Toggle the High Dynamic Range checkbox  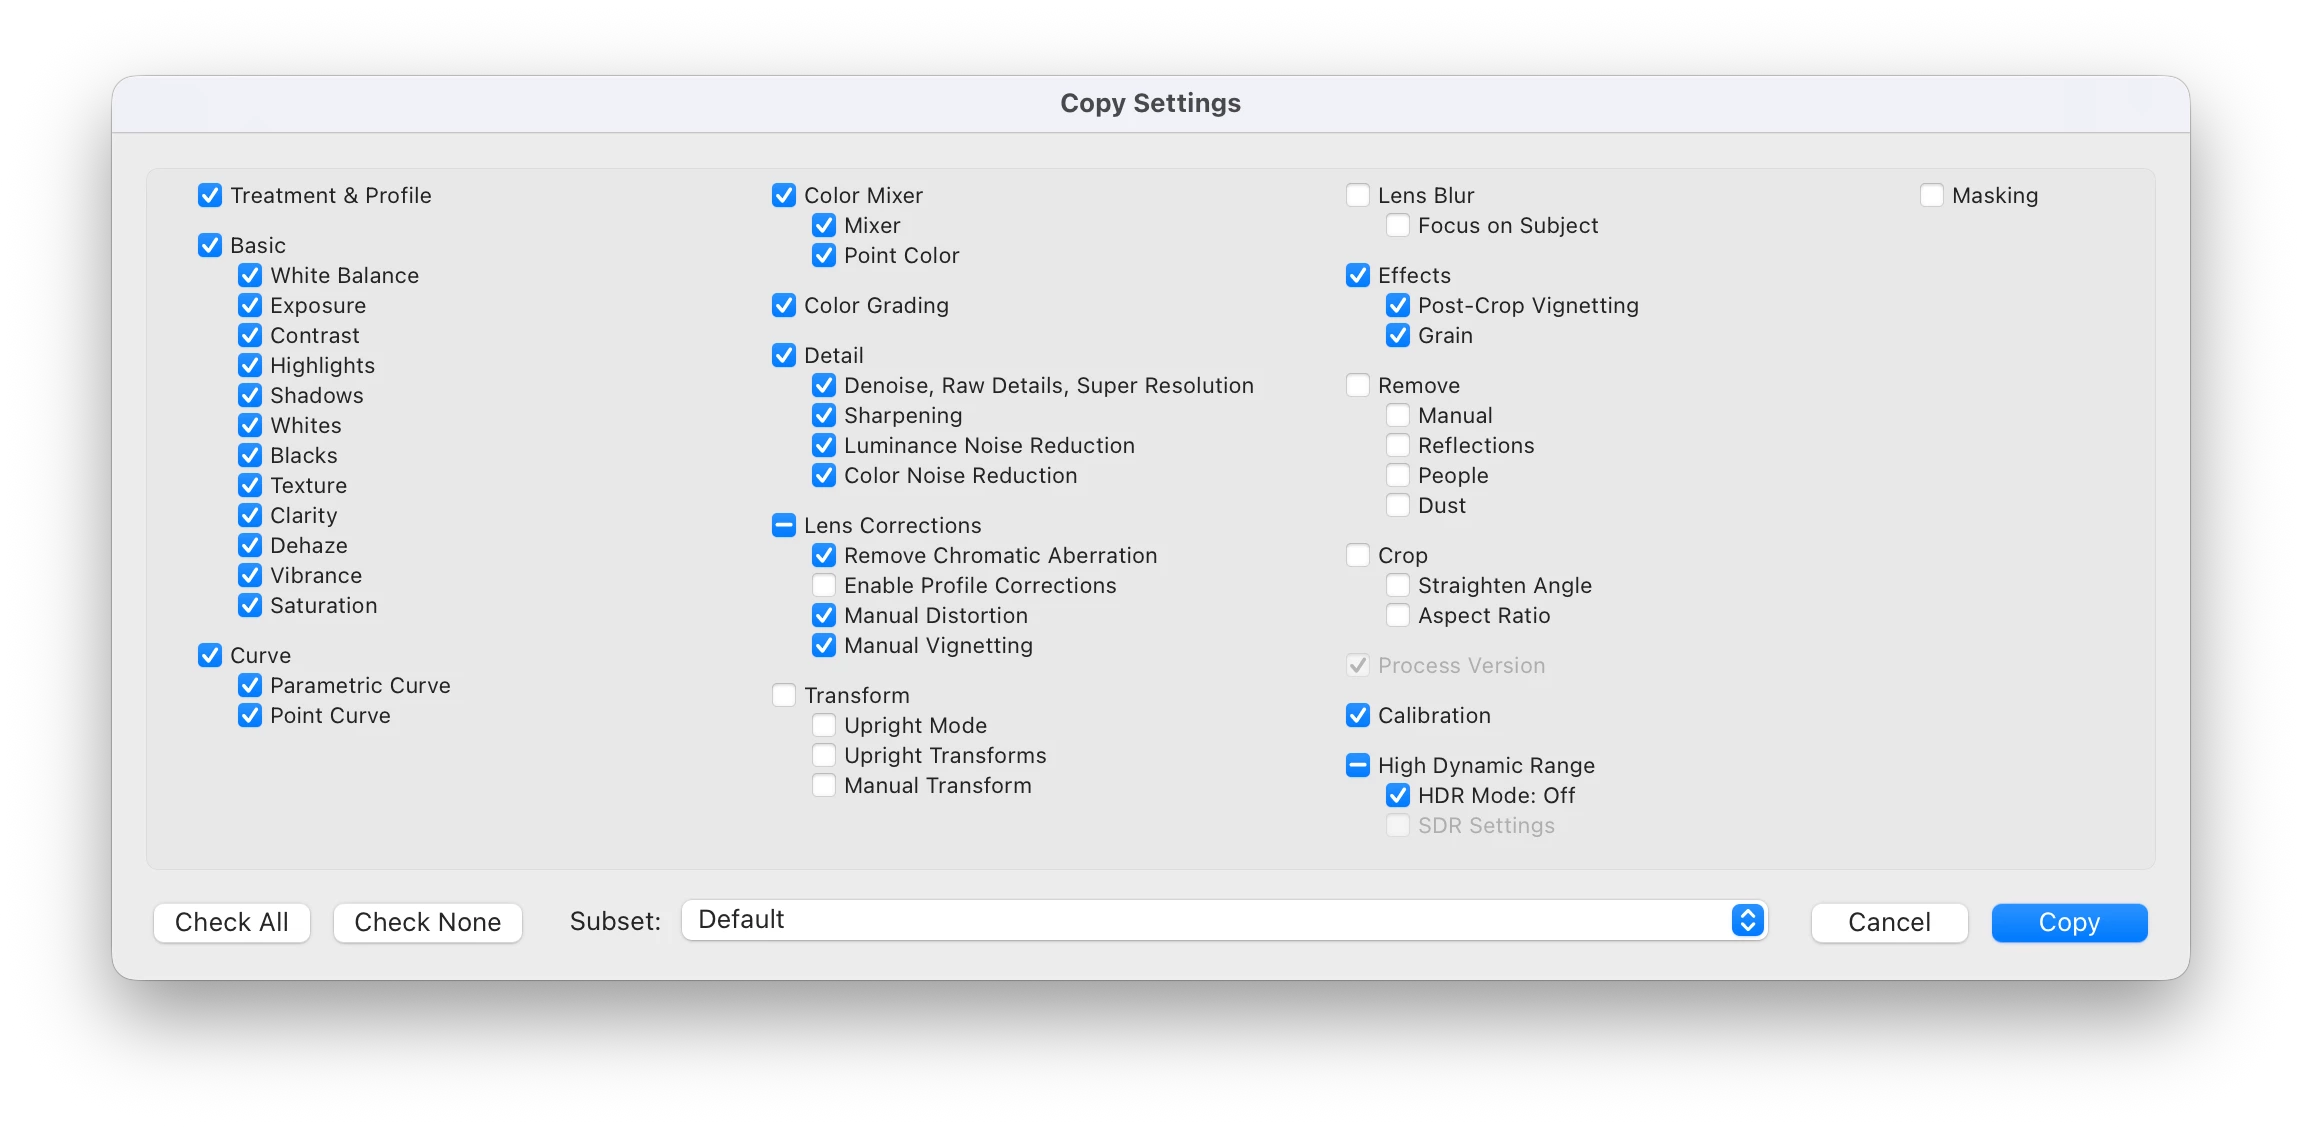coord(1358,766)
